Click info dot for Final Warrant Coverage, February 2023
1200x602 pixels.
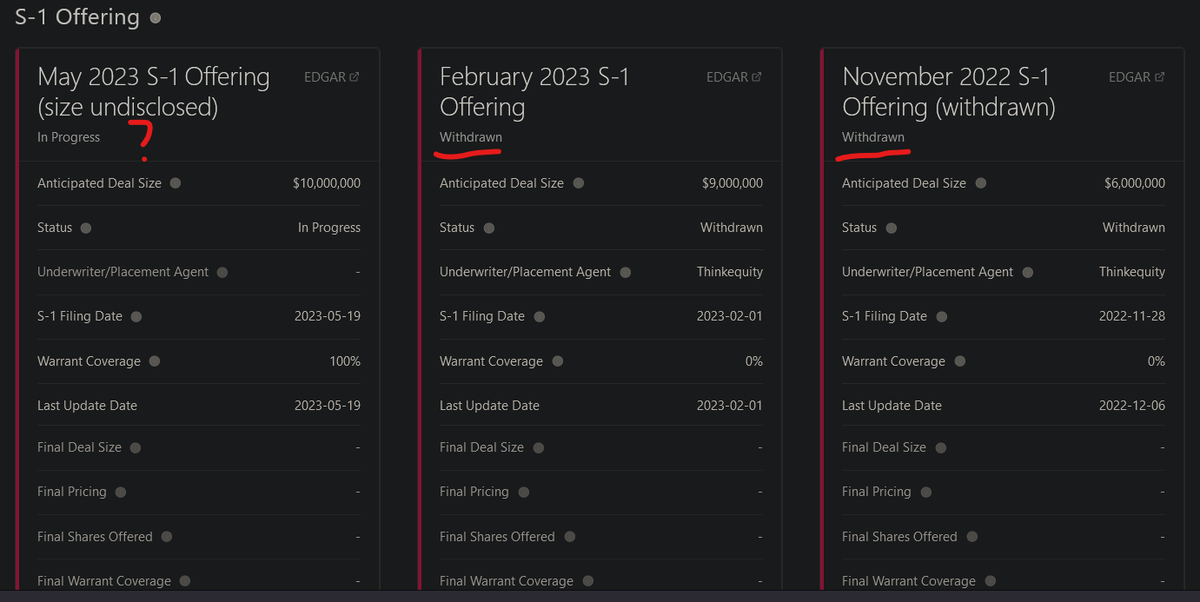point(588,581)
